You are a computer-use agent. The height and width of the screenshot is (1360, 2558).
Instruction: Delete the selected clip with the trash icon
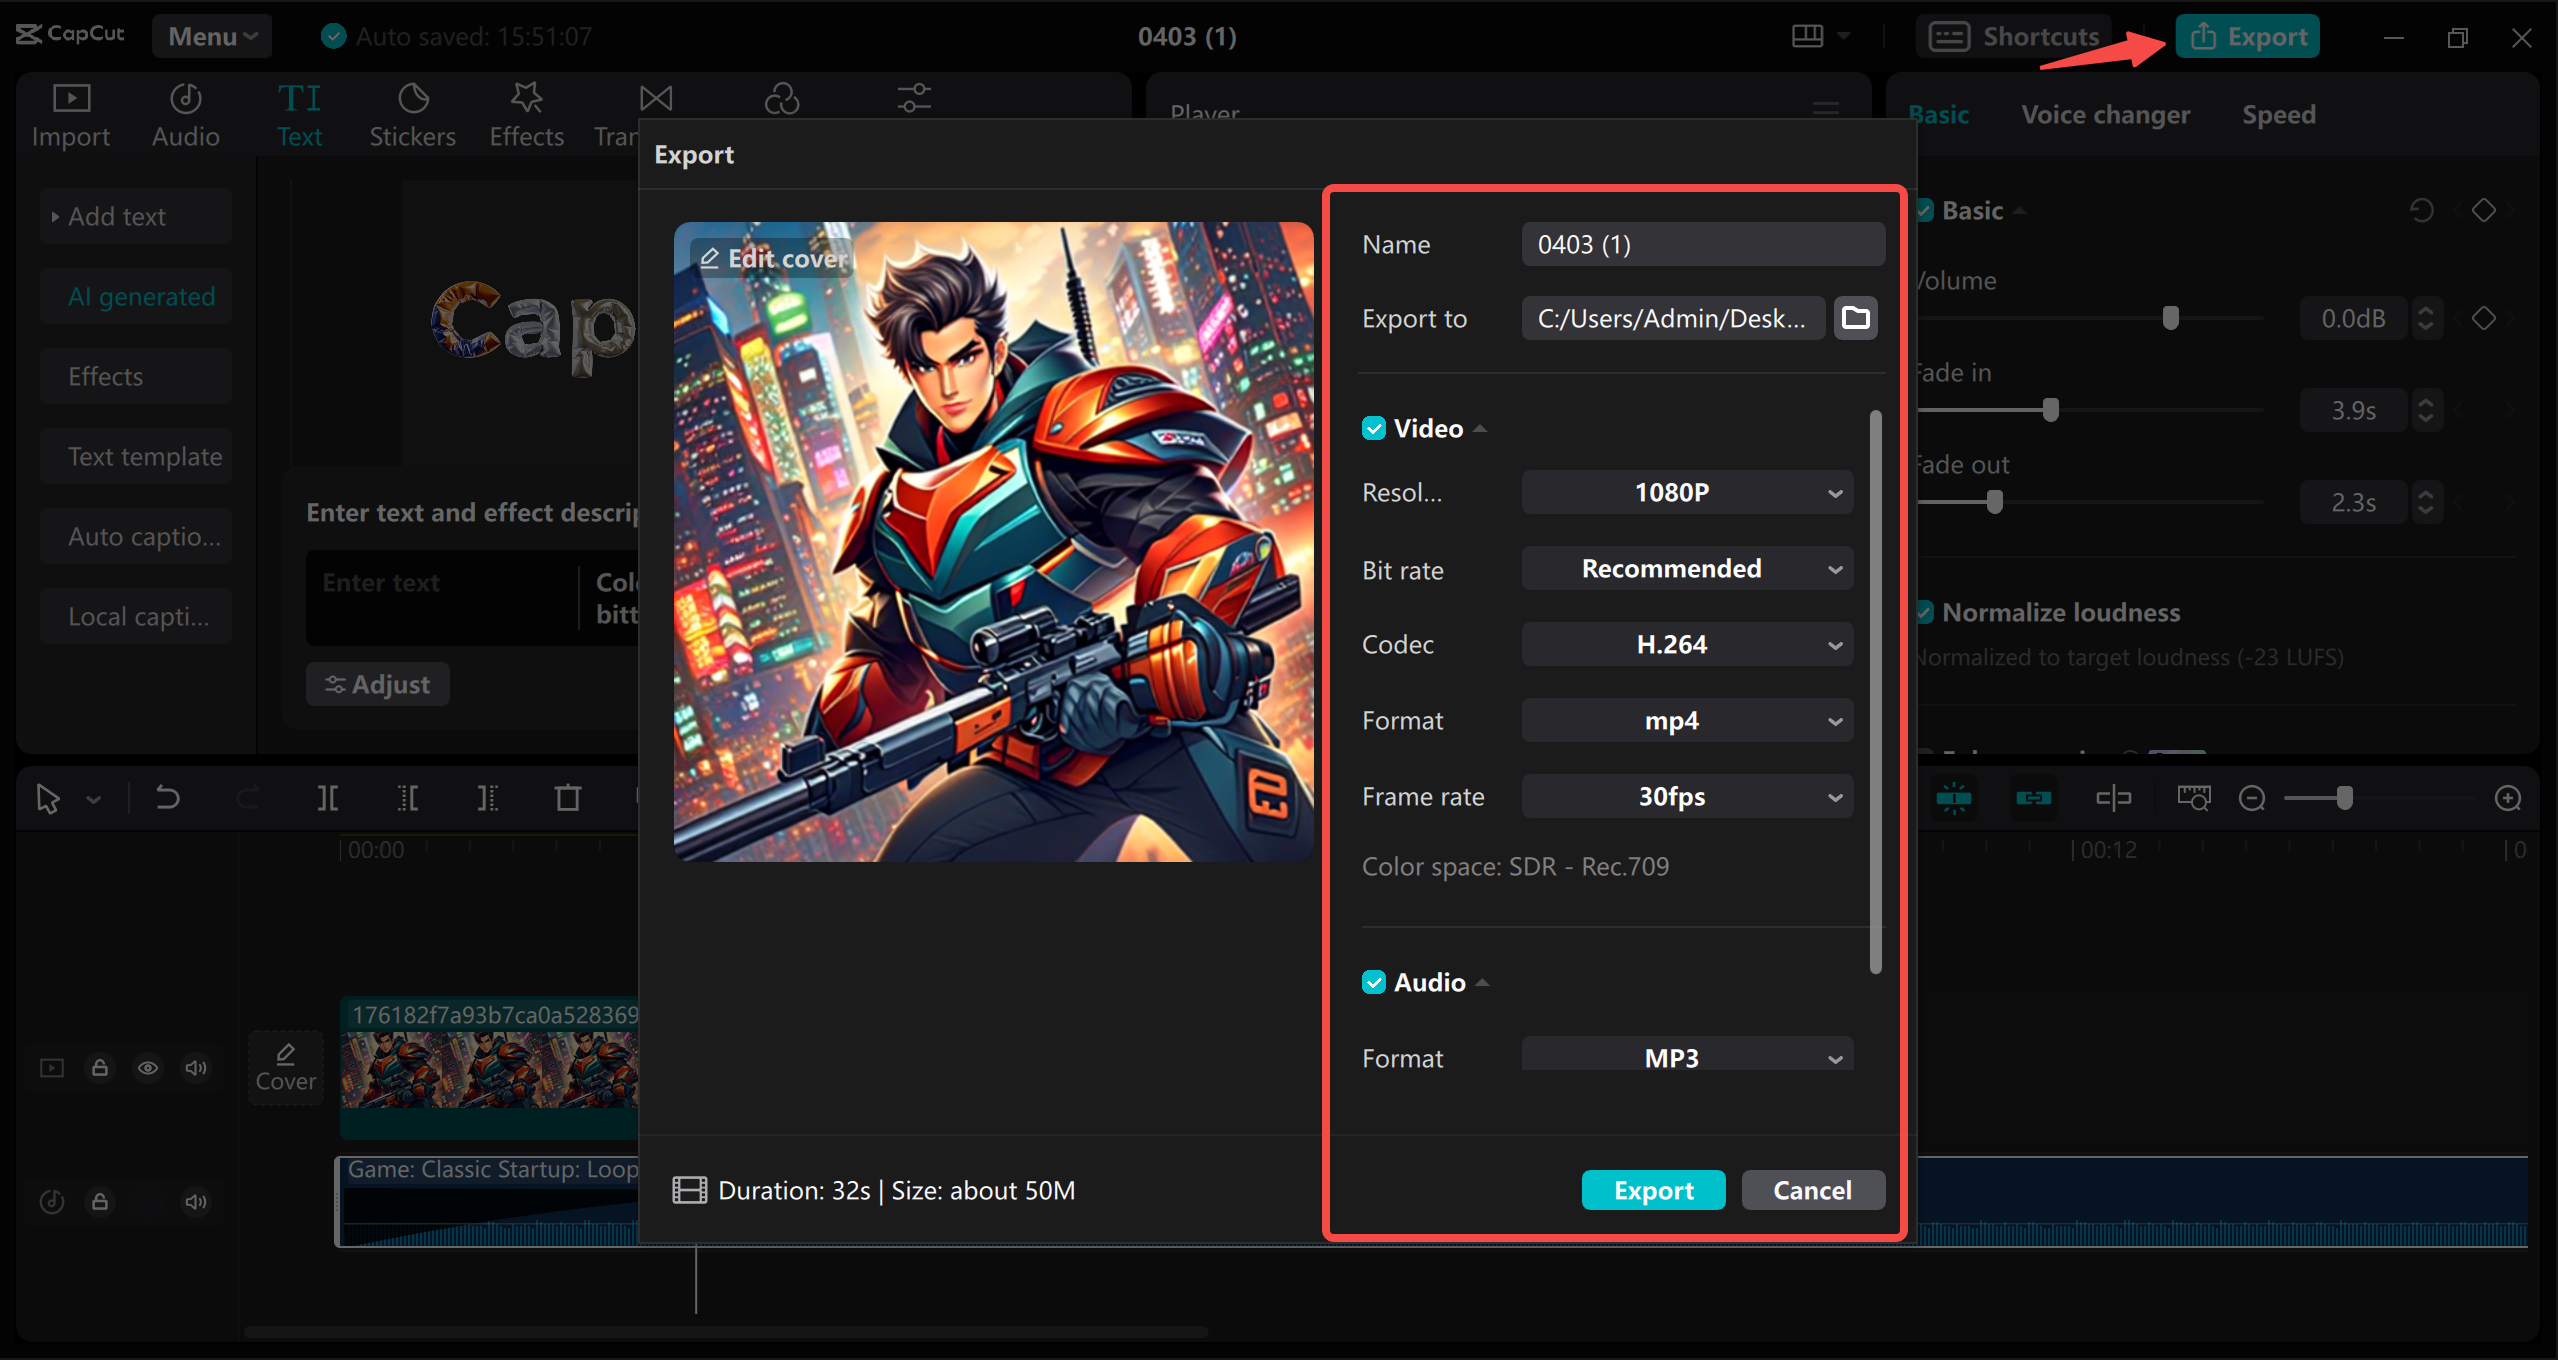(568, 797)
